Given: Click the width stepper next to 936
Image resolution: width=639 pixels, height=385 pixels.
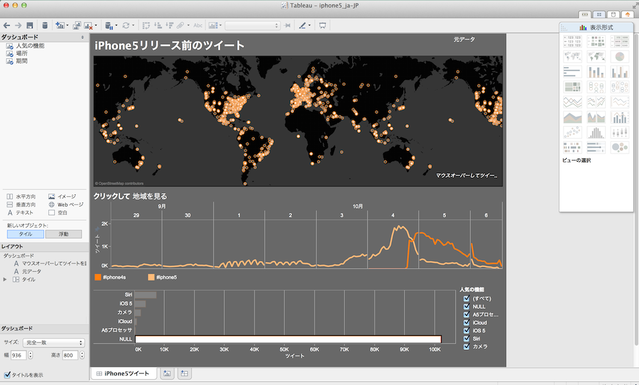Looking at the screenshot, I should click(x=30, y=355).
